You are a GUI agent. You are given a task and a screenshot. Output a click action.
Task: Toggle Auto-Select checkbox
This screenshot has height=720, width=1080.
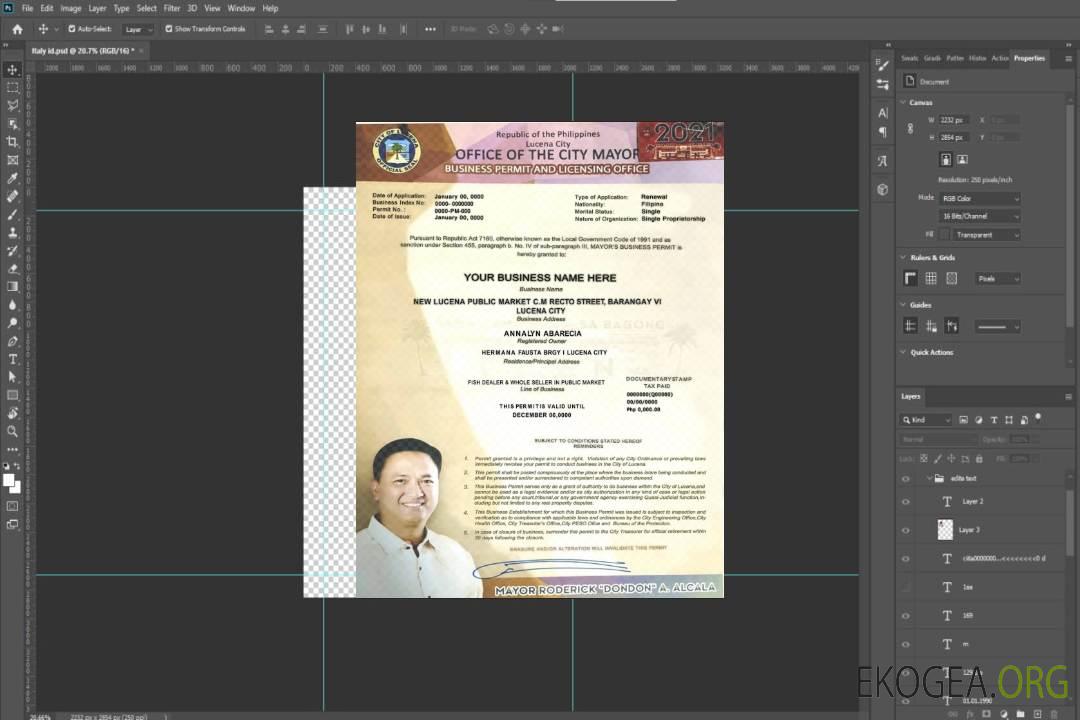(x=72, y=29)
